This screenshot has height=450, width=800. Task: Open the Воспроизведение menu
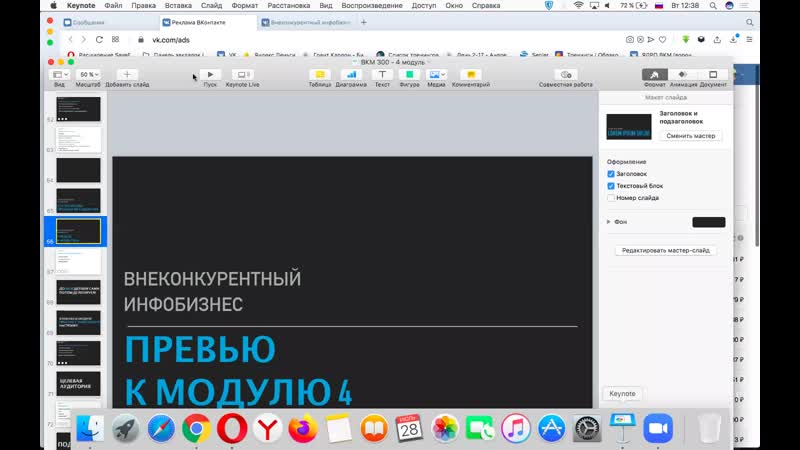(x=372, y=6)
